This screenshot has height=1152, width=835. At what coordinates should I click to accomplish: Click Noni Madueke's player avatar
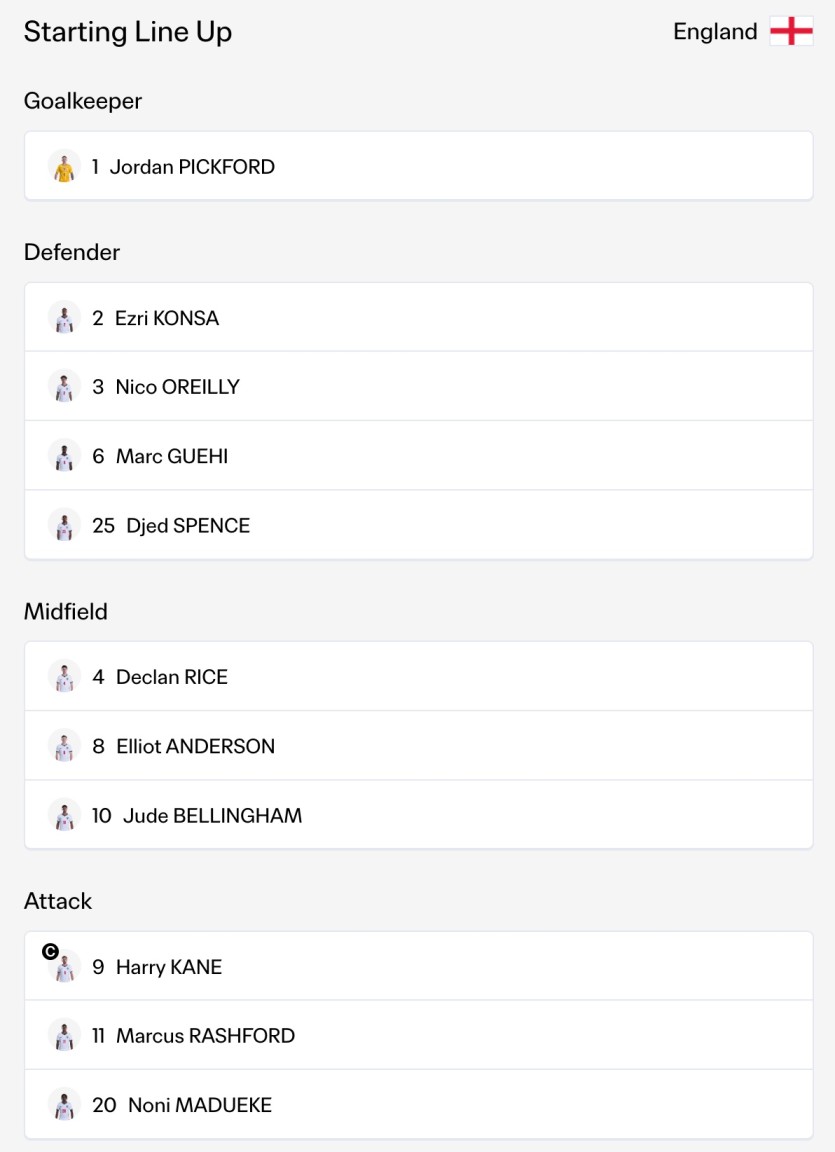coord(65,1104)
